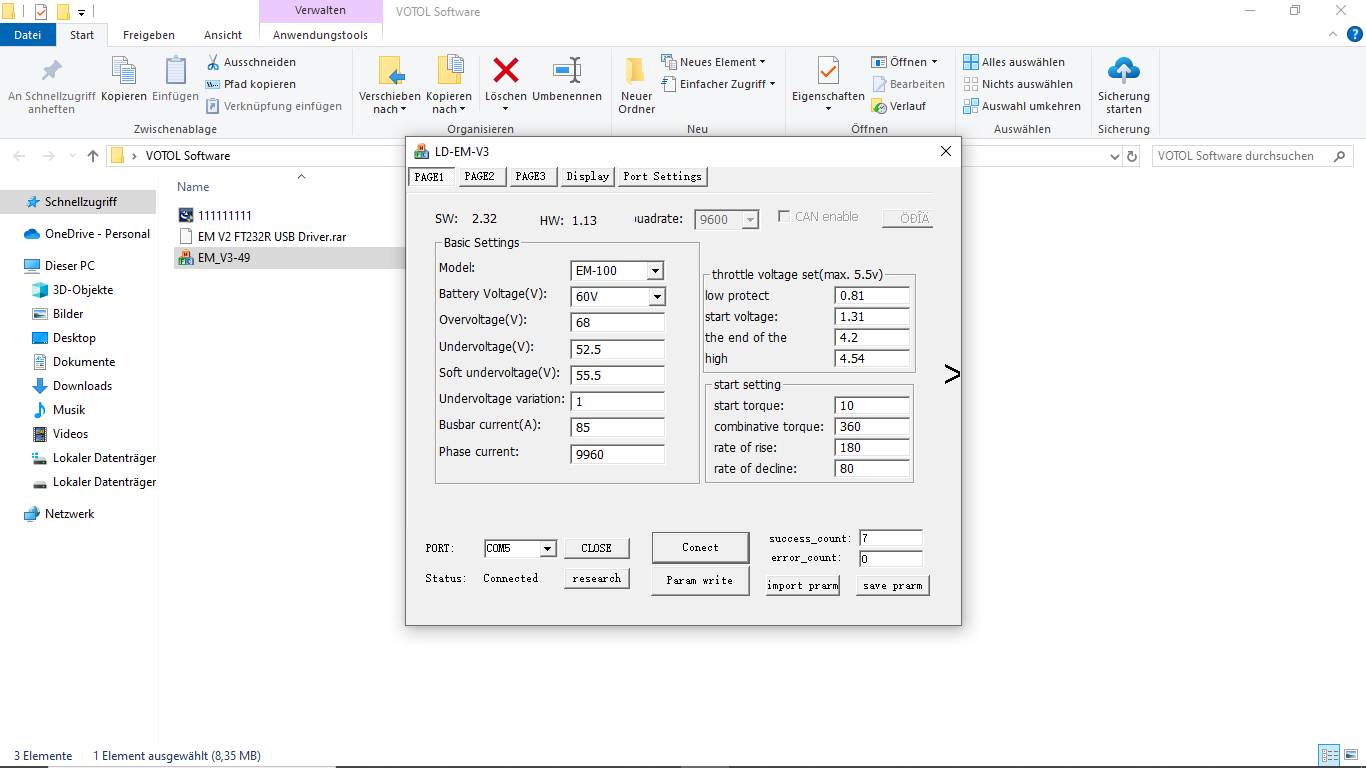
Task: Click the Neuer Ordner folder icon
Action: 636,71
